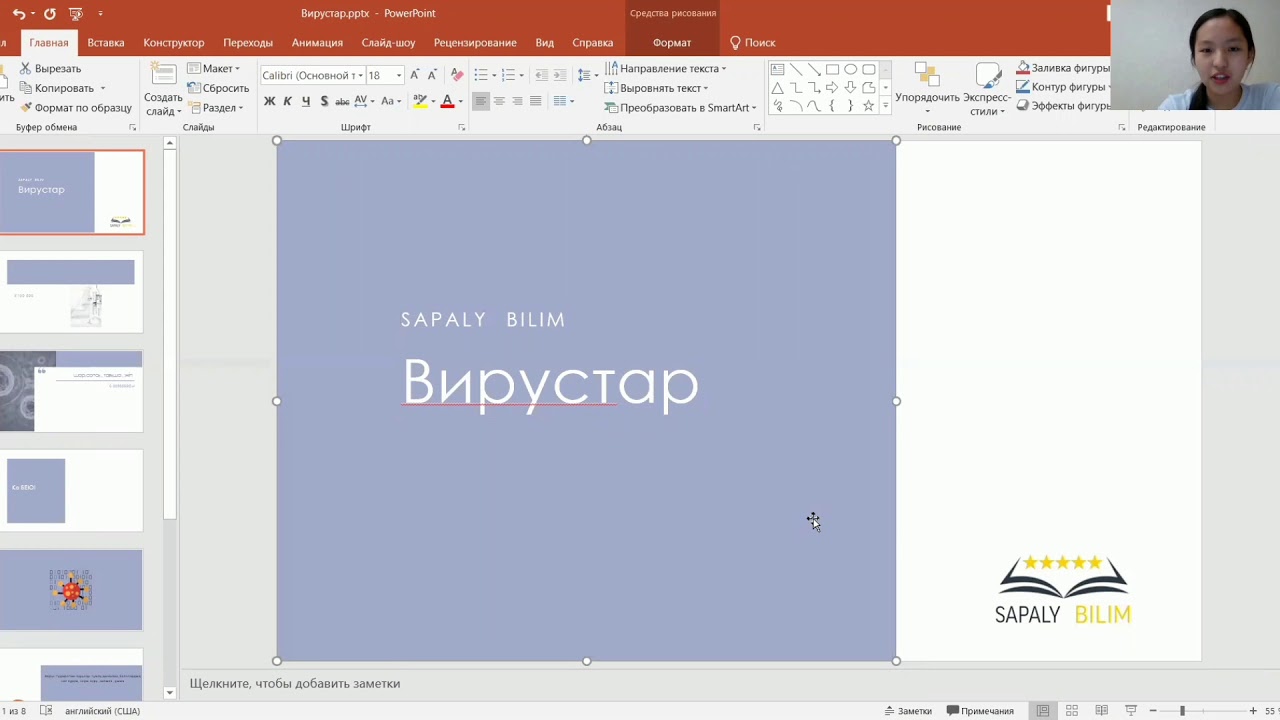Toggle underline Ч formatting
The image size is (1280, 720).
point(305,101)
